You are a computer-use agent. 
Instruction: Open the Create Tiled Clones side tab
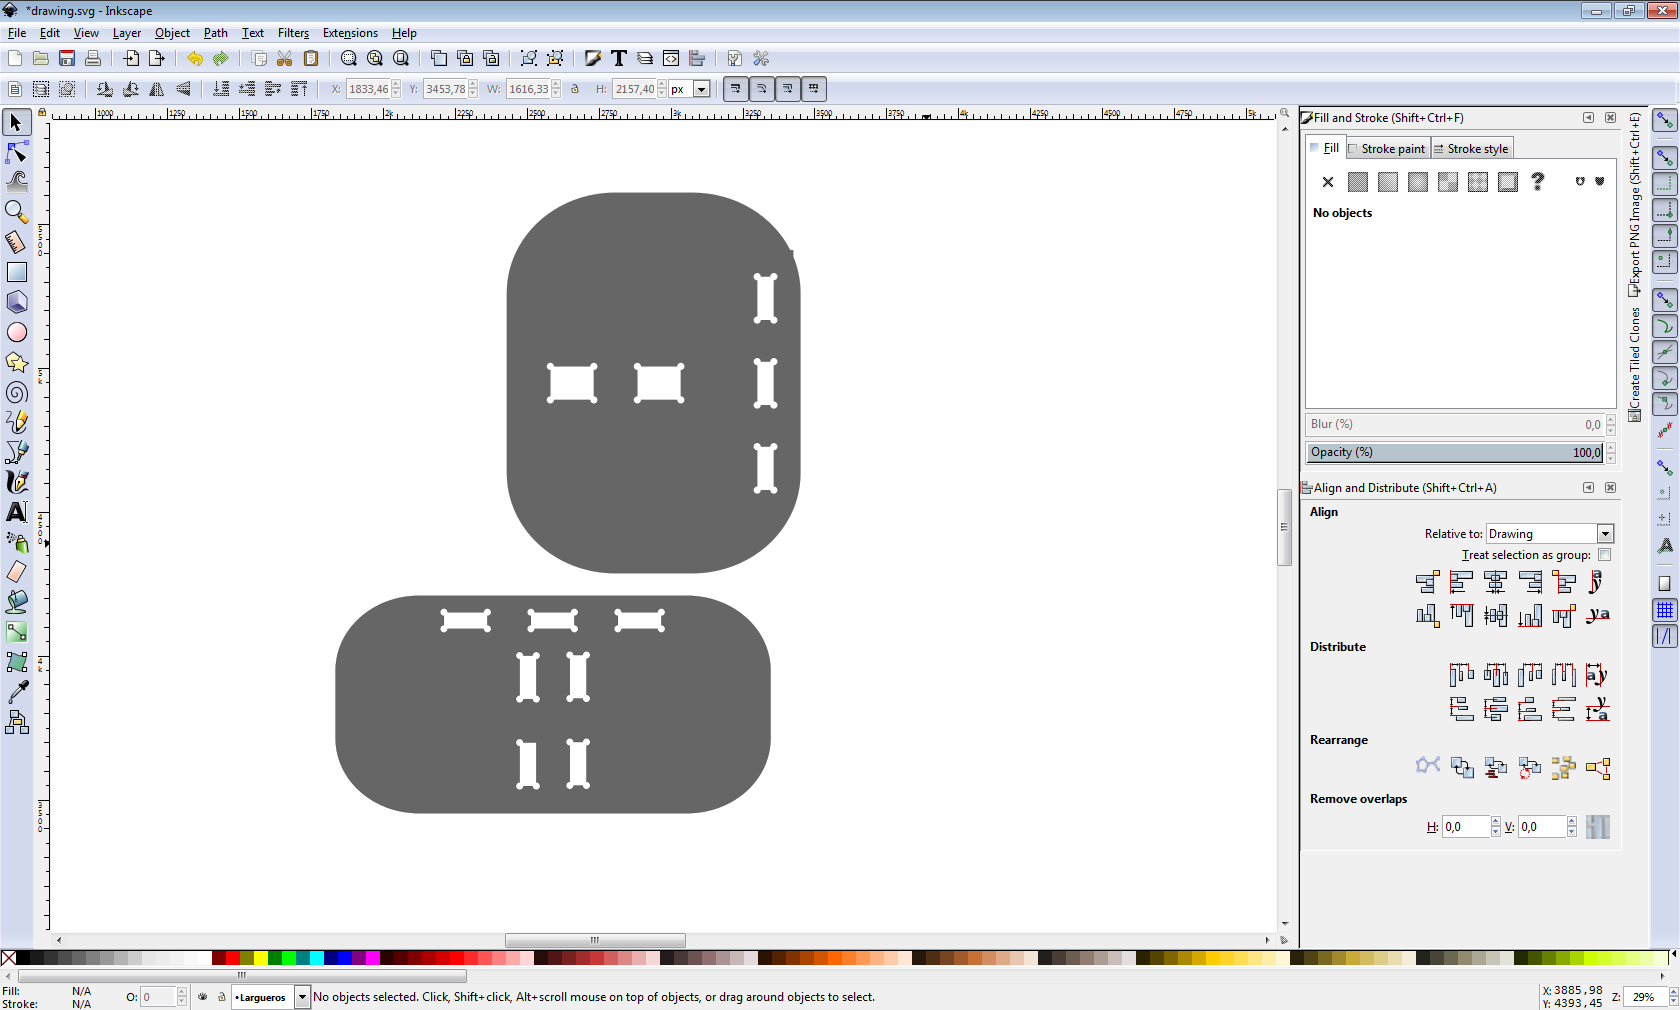(1635, 363)
